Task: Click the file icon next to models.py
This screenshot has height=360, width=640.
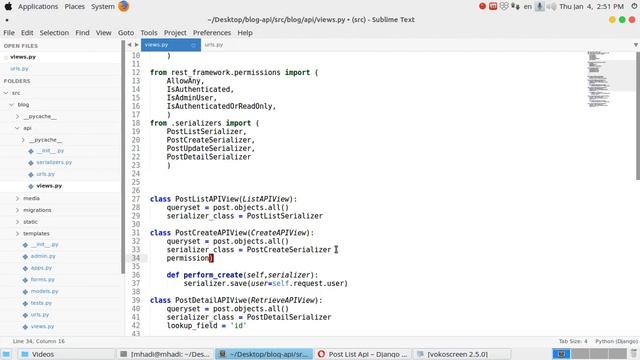Action: tap(25, 292)
